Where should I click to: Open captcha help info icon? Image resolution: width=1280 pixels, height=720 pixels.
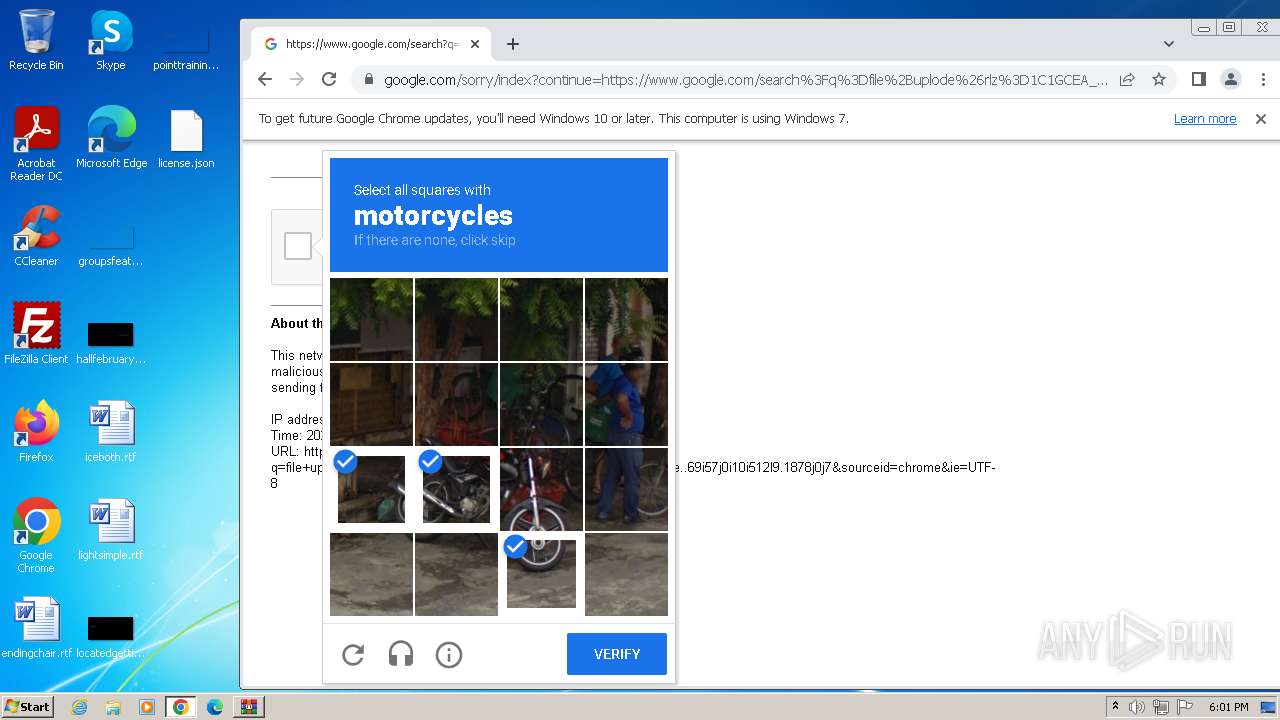click(449, 655)
